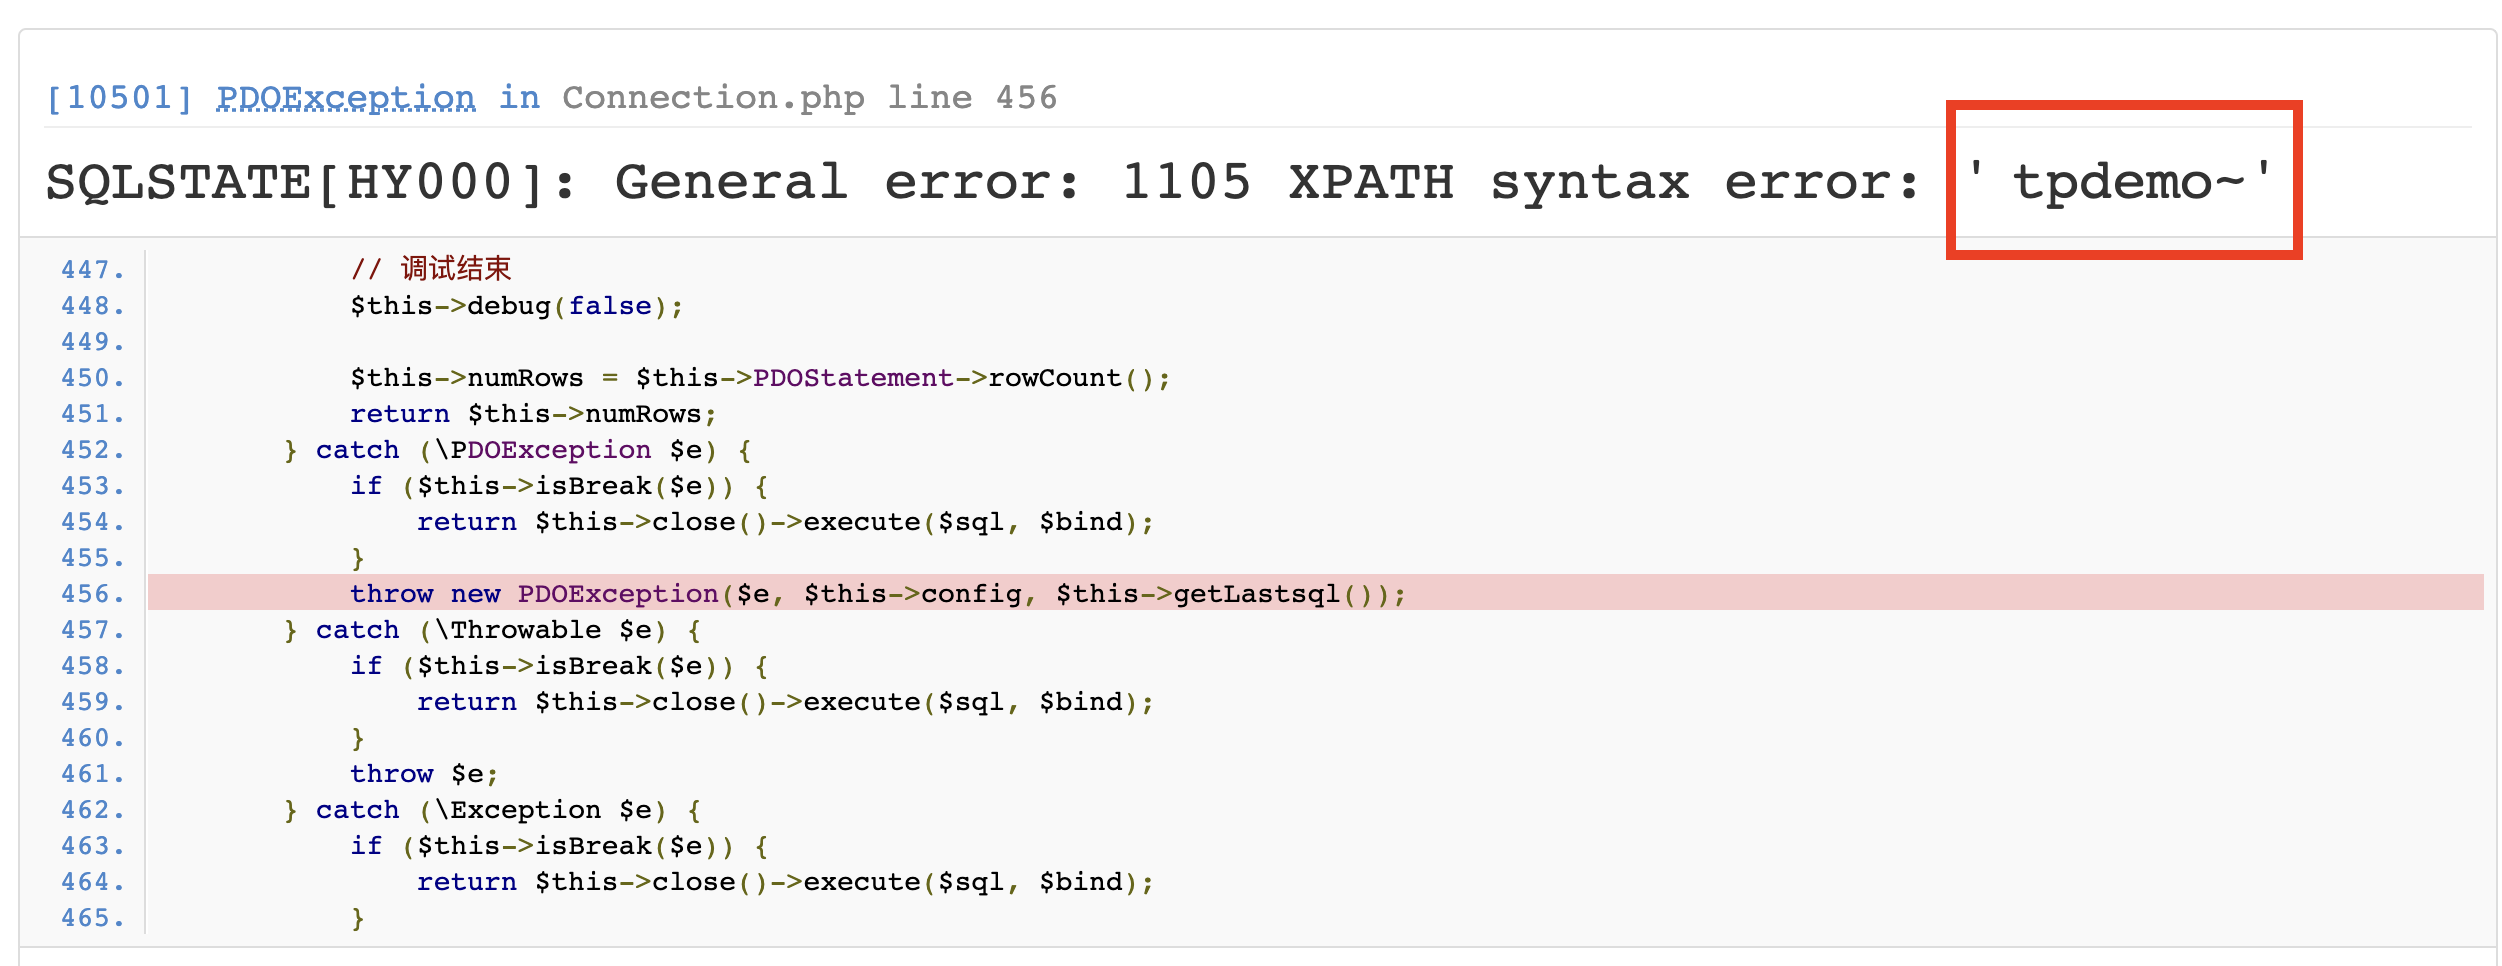Click the [10501] error code text

(x=119, y=97)
